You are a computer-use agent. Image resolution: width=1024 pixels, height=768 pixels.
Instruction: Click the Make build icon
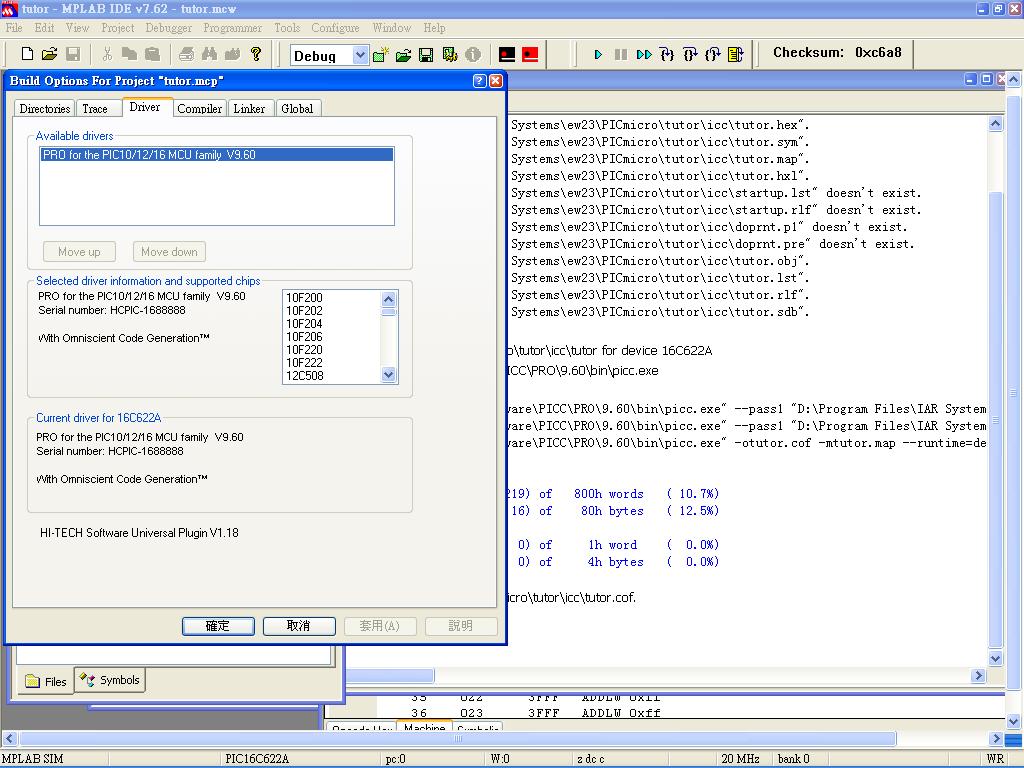tap(507, 55)
